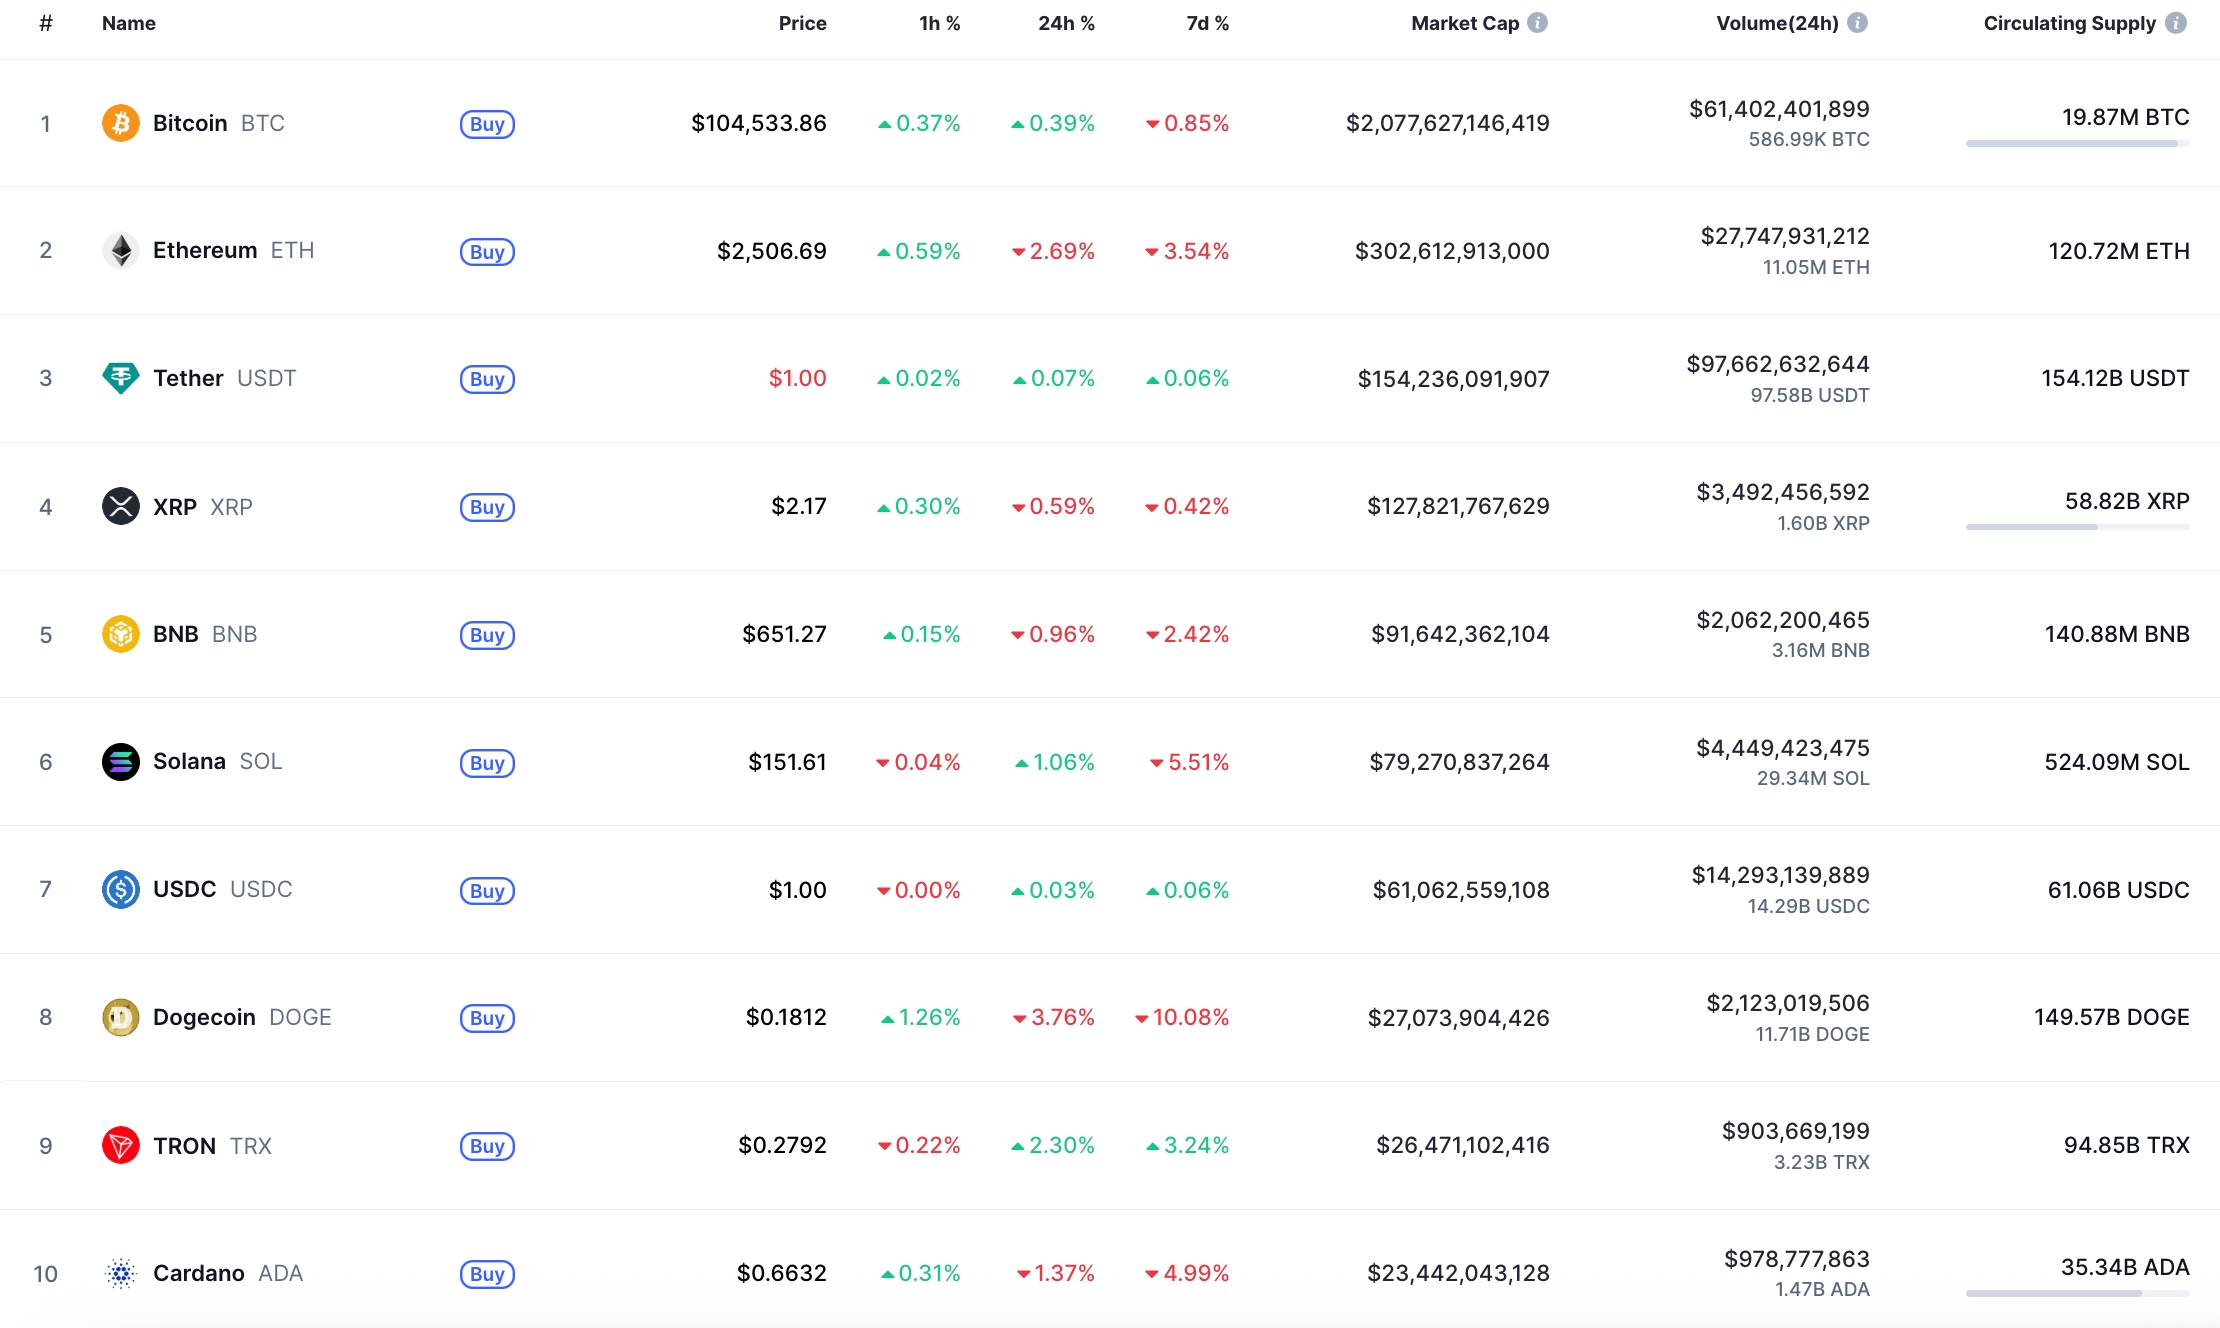Click the Buy button for USDC

487,891
